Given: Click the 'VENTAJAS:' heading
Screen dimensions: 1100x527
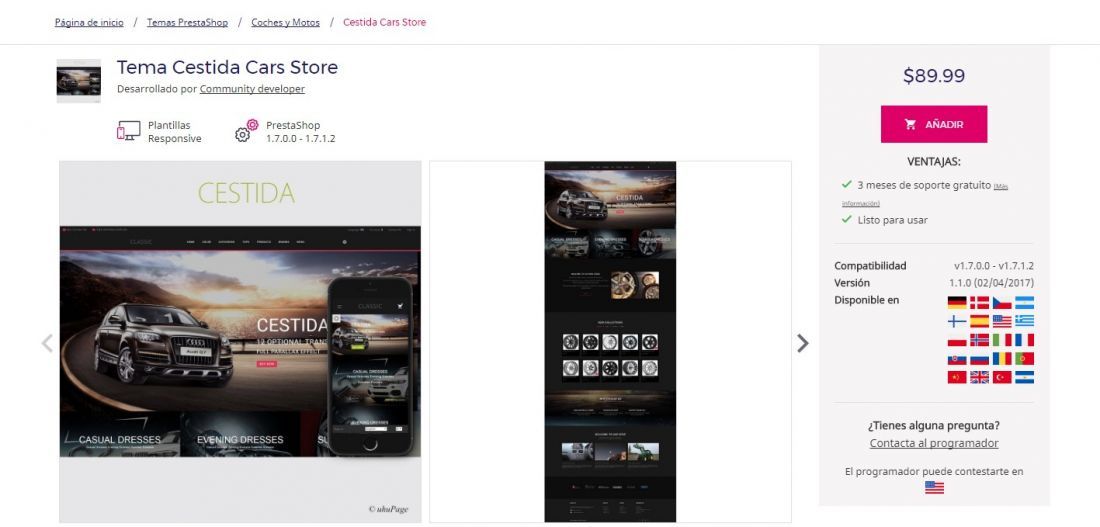Looking at the screenshot, I should (934, 162).
